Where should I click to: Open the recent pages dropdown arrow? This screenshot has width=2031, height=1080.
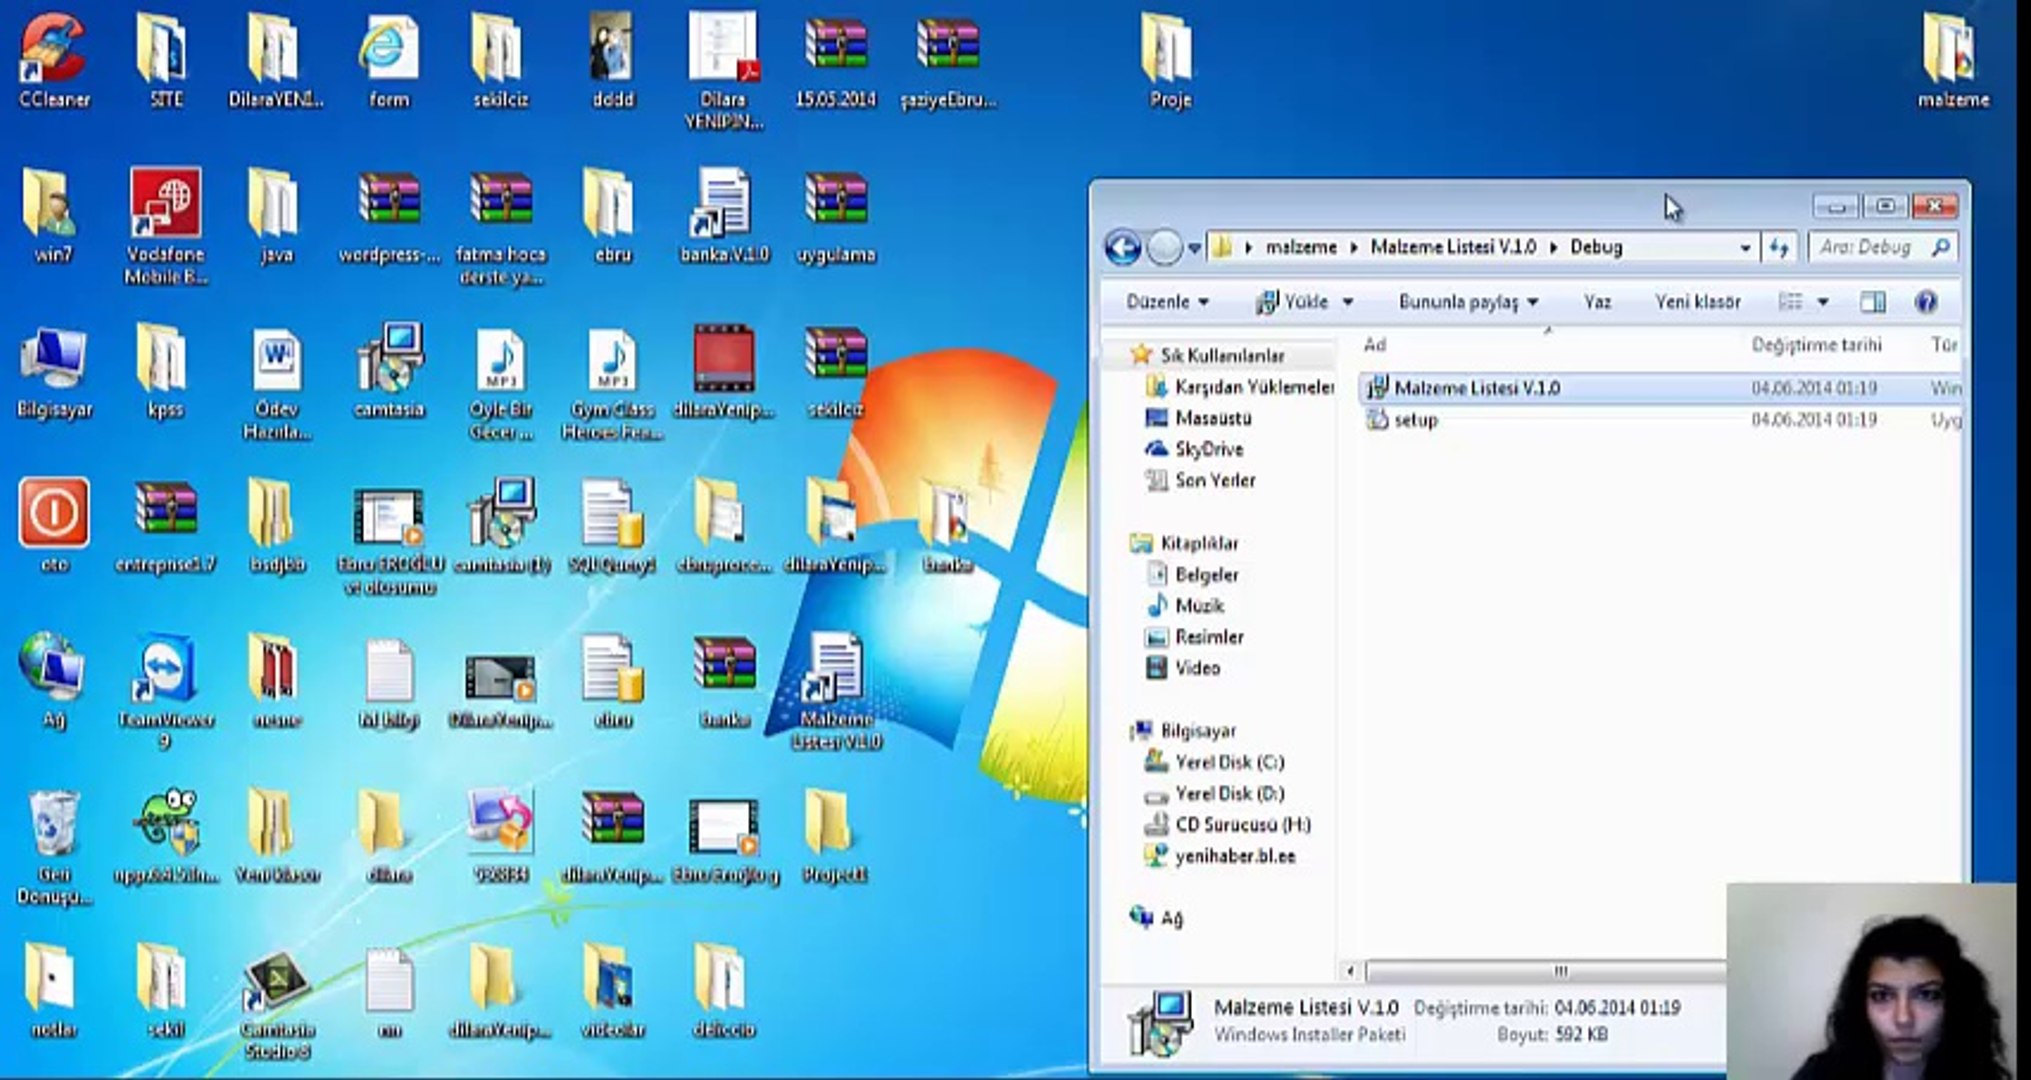(1194, 248)
